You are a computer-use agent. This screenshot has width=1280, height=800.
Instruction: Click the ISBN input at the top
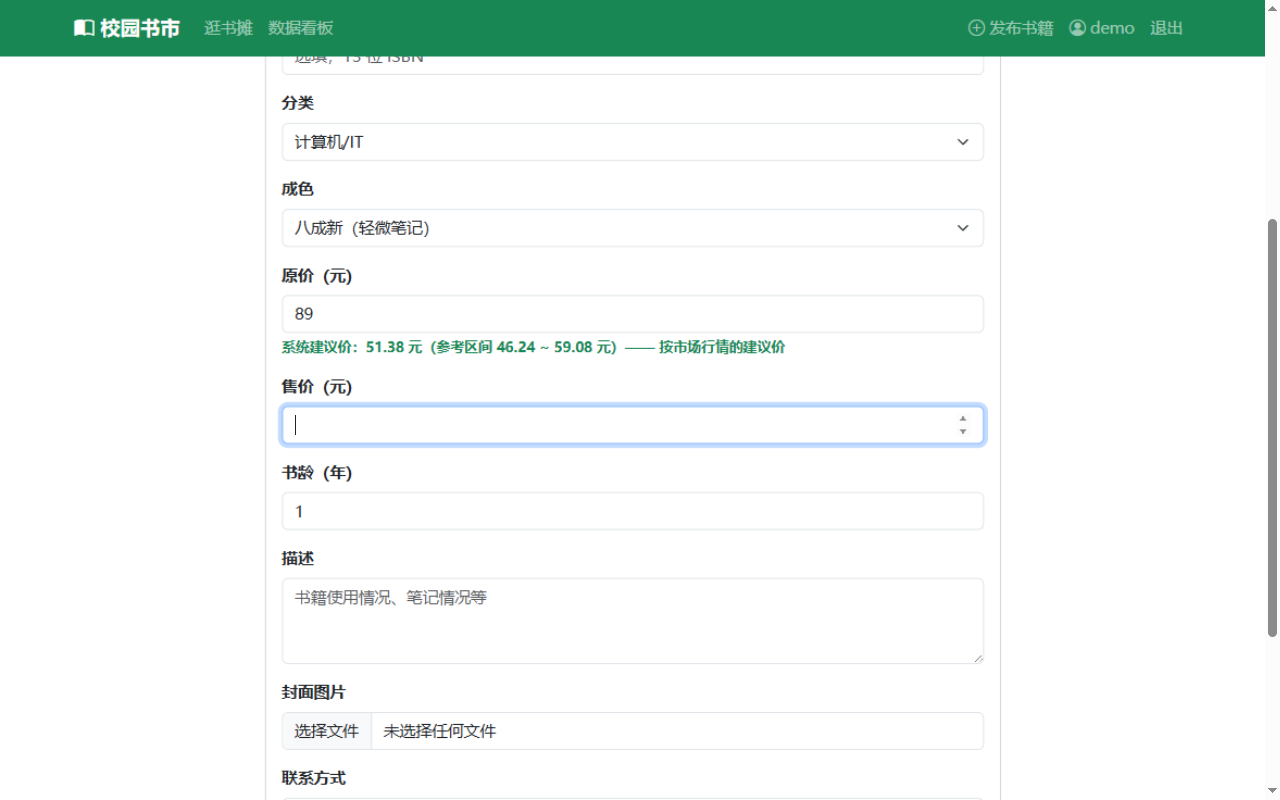pyautogui.click(x=632, y=64)
